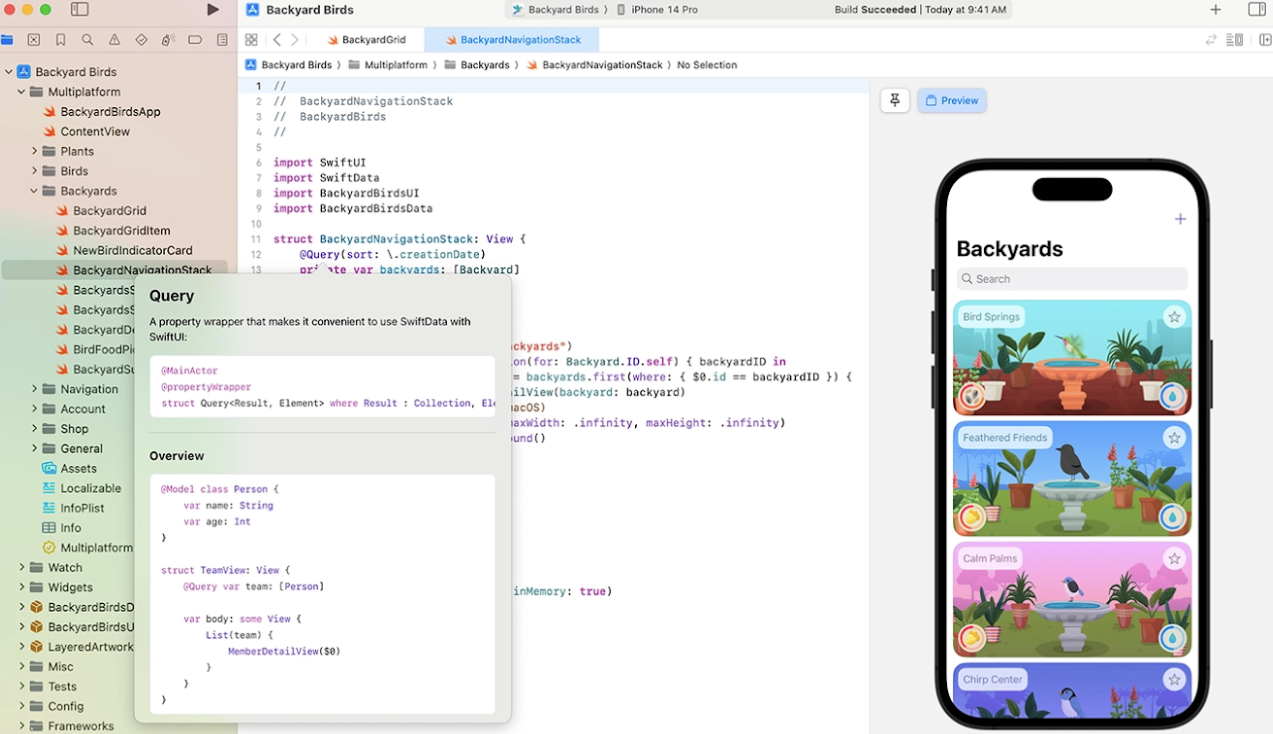Click the editor review changes arrows icon
This screenshot has height=734, width=1273.
pos(1211,40)
